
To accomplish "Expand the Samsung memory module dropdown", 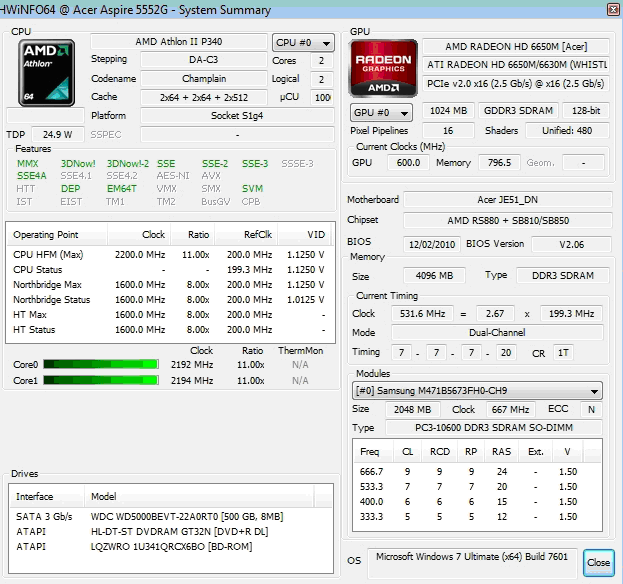I will click(478, 391).
